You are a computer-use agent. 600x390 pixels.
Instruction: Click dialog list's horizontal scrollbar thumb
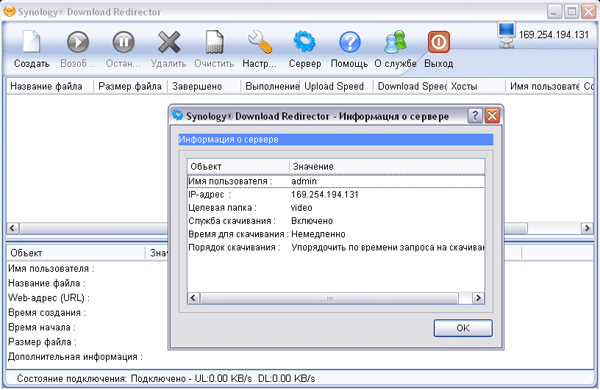tap(329, 298)
